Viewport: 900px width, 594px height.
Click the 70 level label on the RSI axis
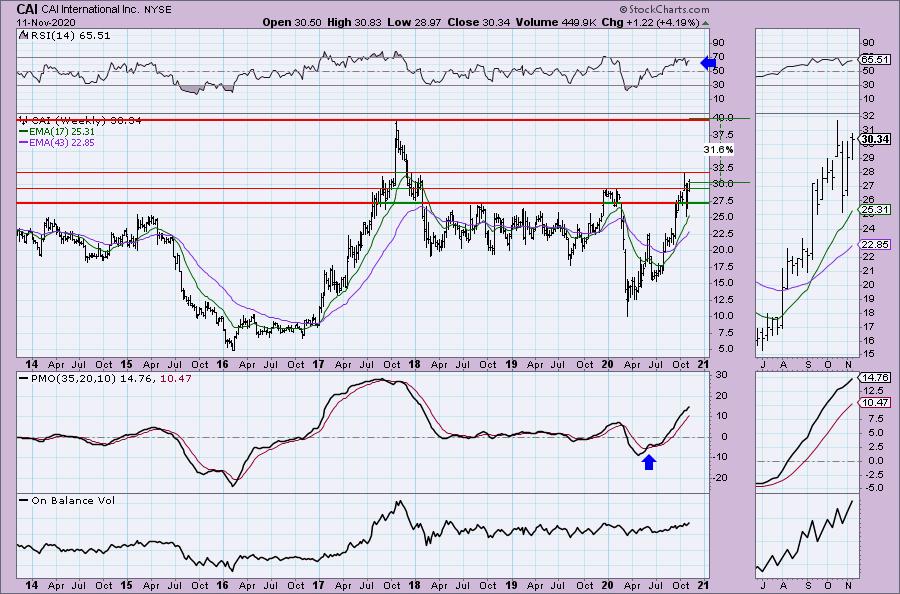(x=718, y=57)
